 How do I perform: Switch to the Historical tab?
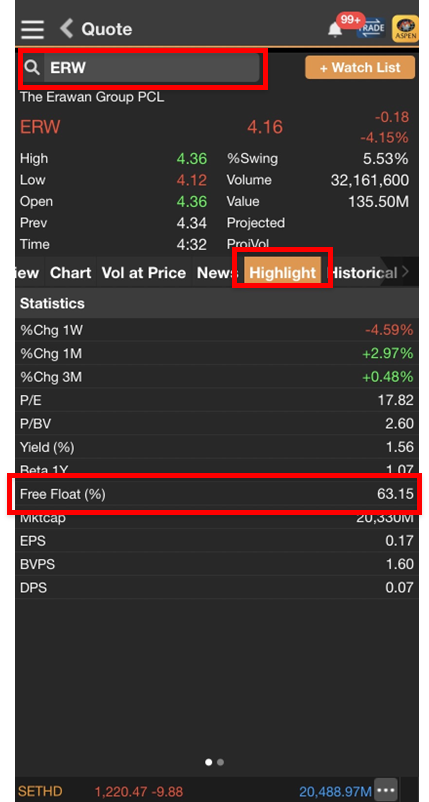click(361, 273)
